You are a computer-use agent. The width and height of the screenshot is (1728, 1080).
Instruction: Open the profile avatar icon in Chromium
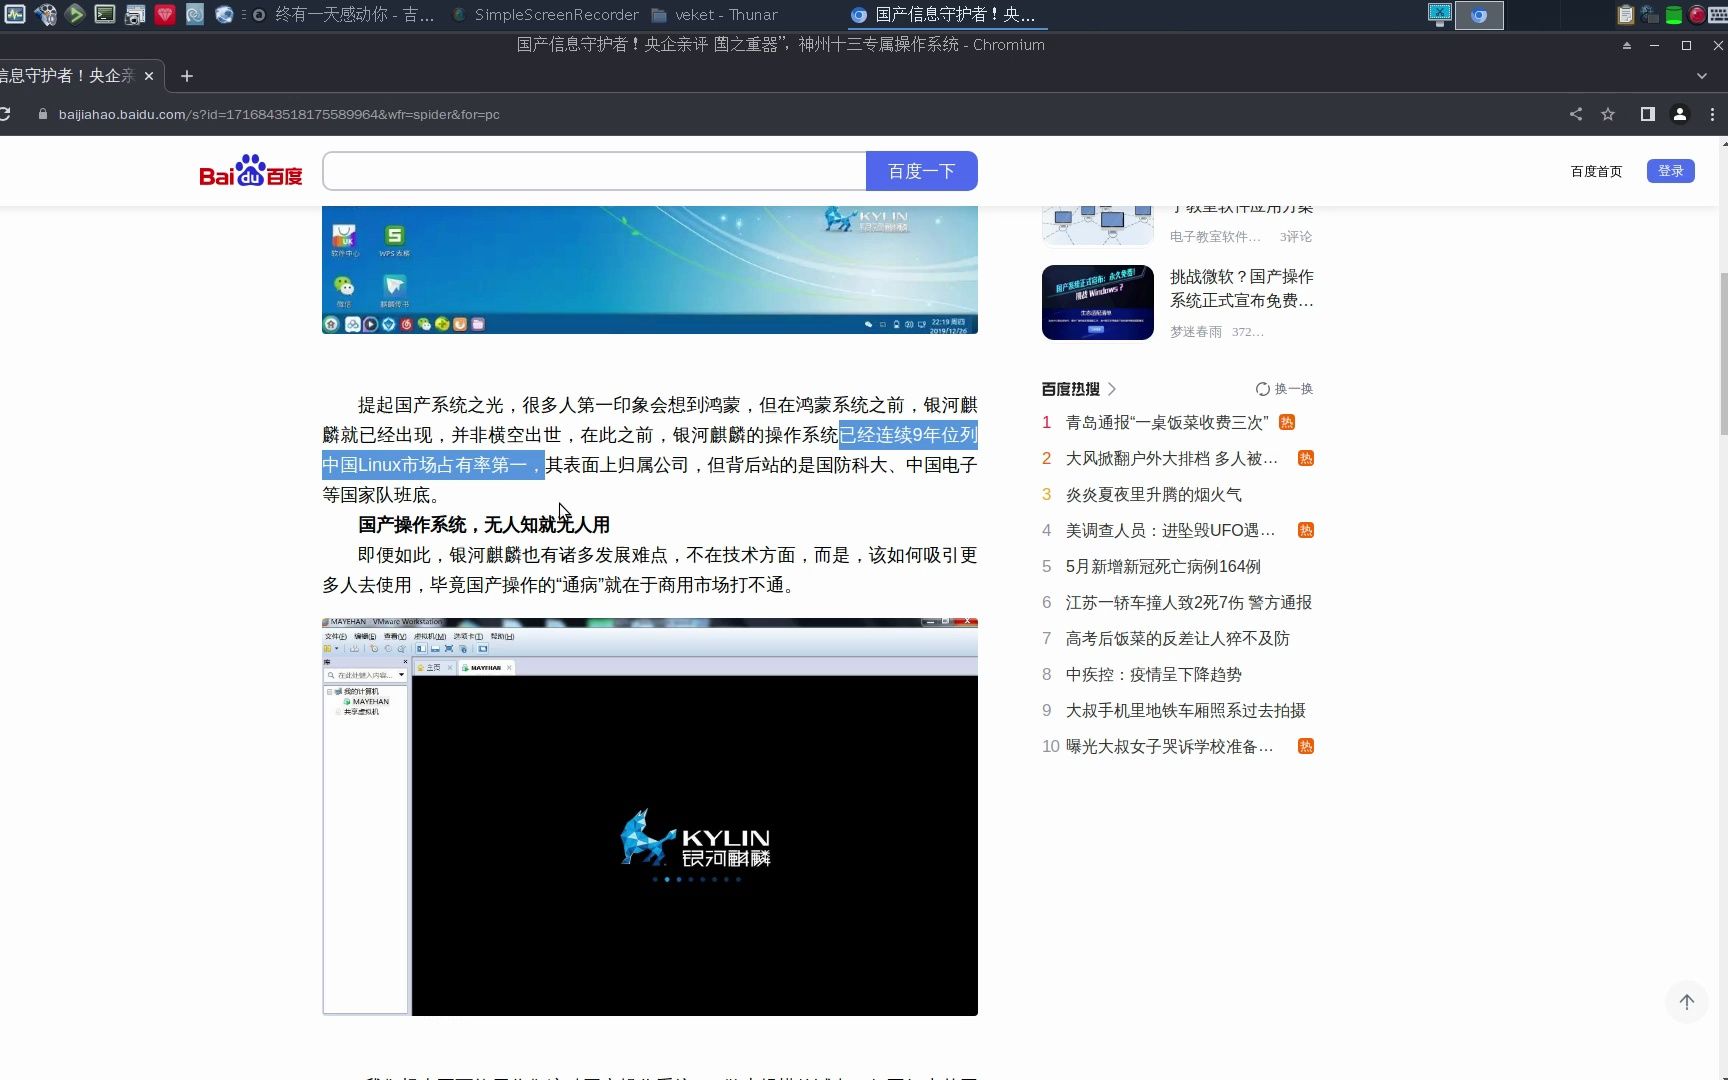click(x=1680, y=114)
